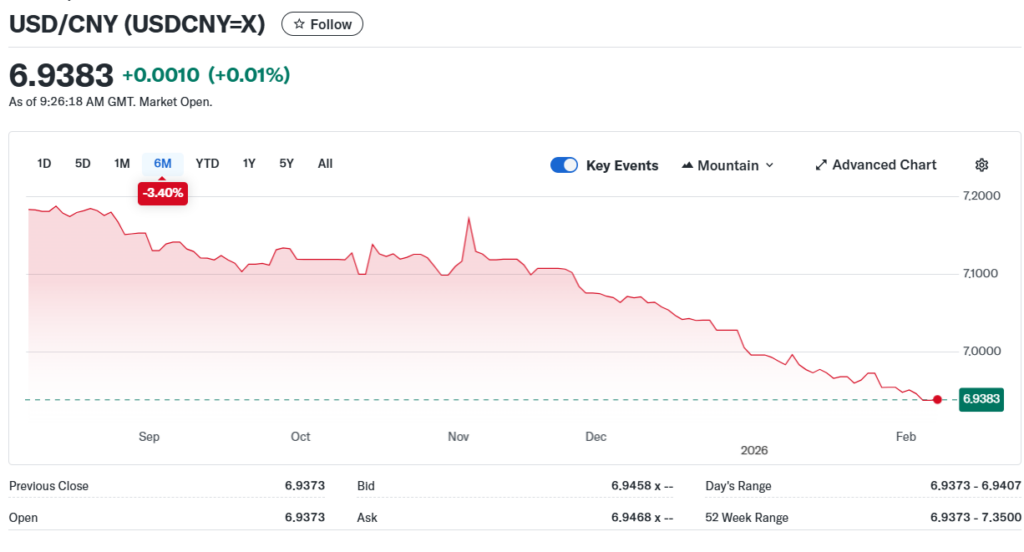The width and height of the screenshot is (1024, 552).
Task: Click the green 6.9383 price label on axis
Action: [x=981, y=399]
